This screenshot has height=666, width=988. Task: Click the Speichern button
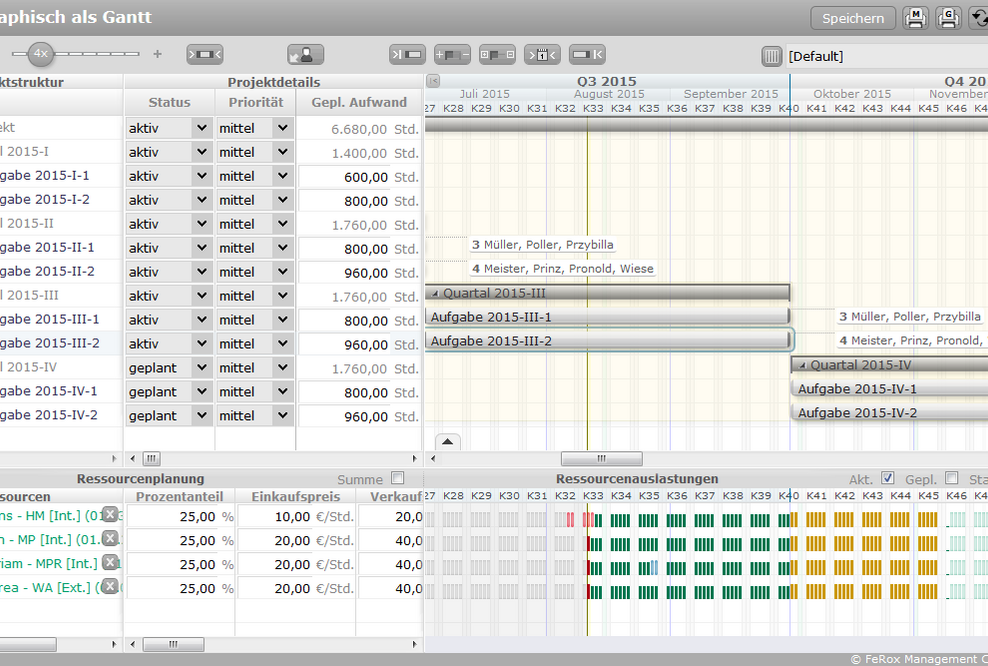click(852, 18)
